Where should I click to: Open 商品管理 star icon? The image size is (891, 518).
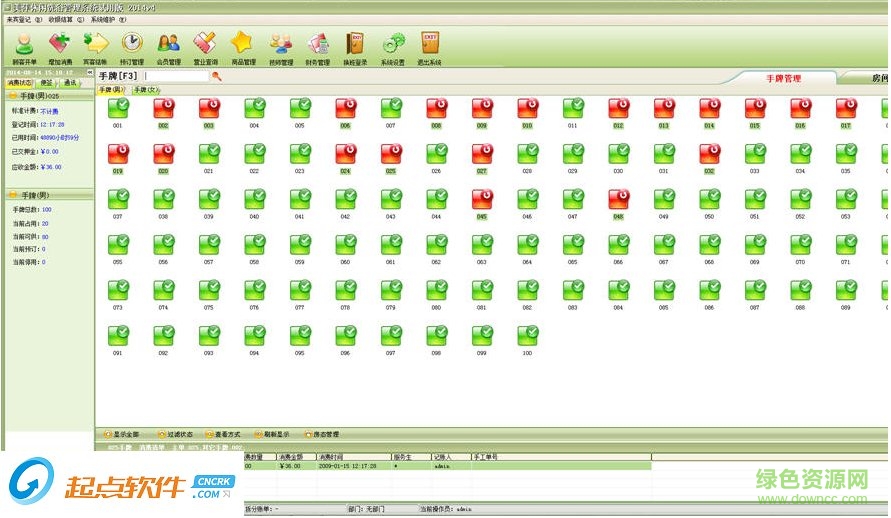243,48
